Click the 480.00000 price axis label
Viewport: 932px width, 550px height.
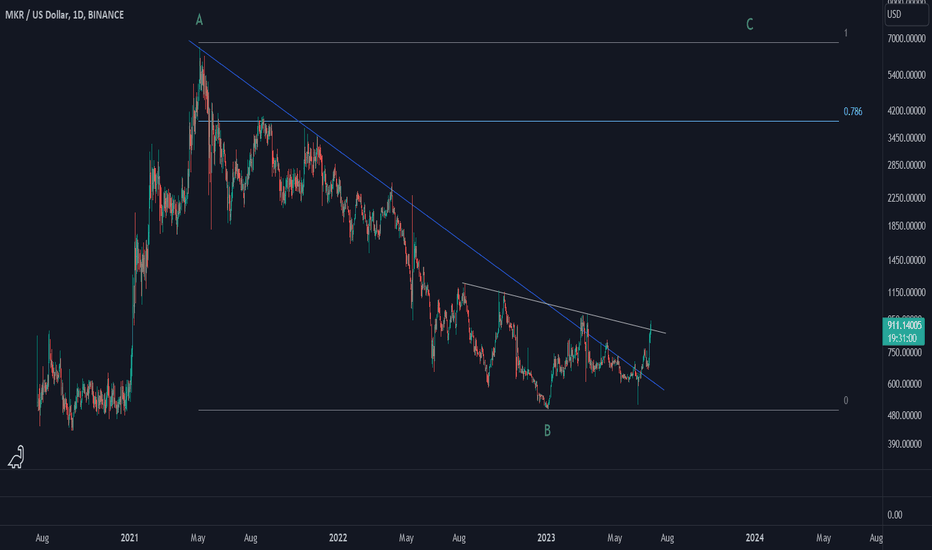907,416
